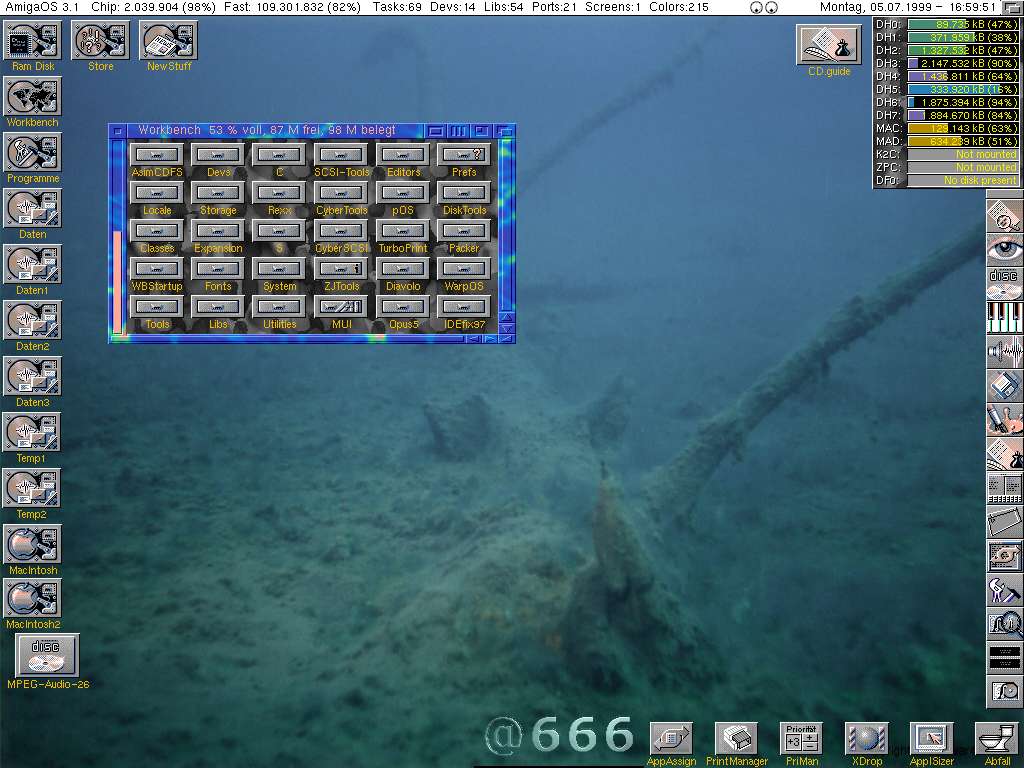Open the Ram Disk desktop icon

pos(32,41)
